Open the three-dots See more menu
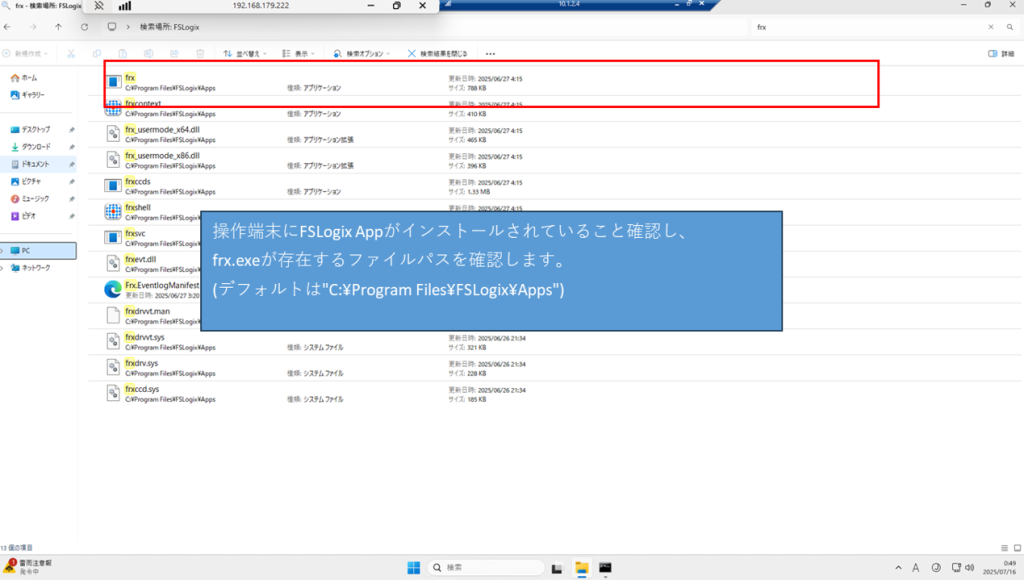 click(x=490, y=54)
